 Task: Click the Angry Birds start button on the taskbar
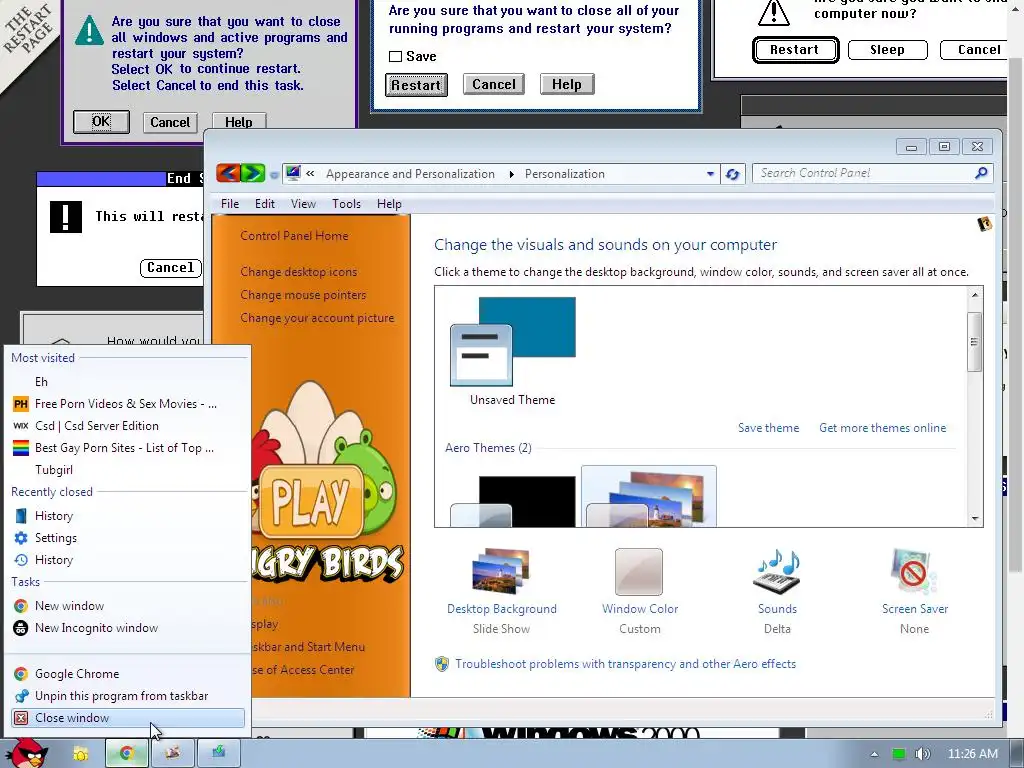click(x=27, y=753)
